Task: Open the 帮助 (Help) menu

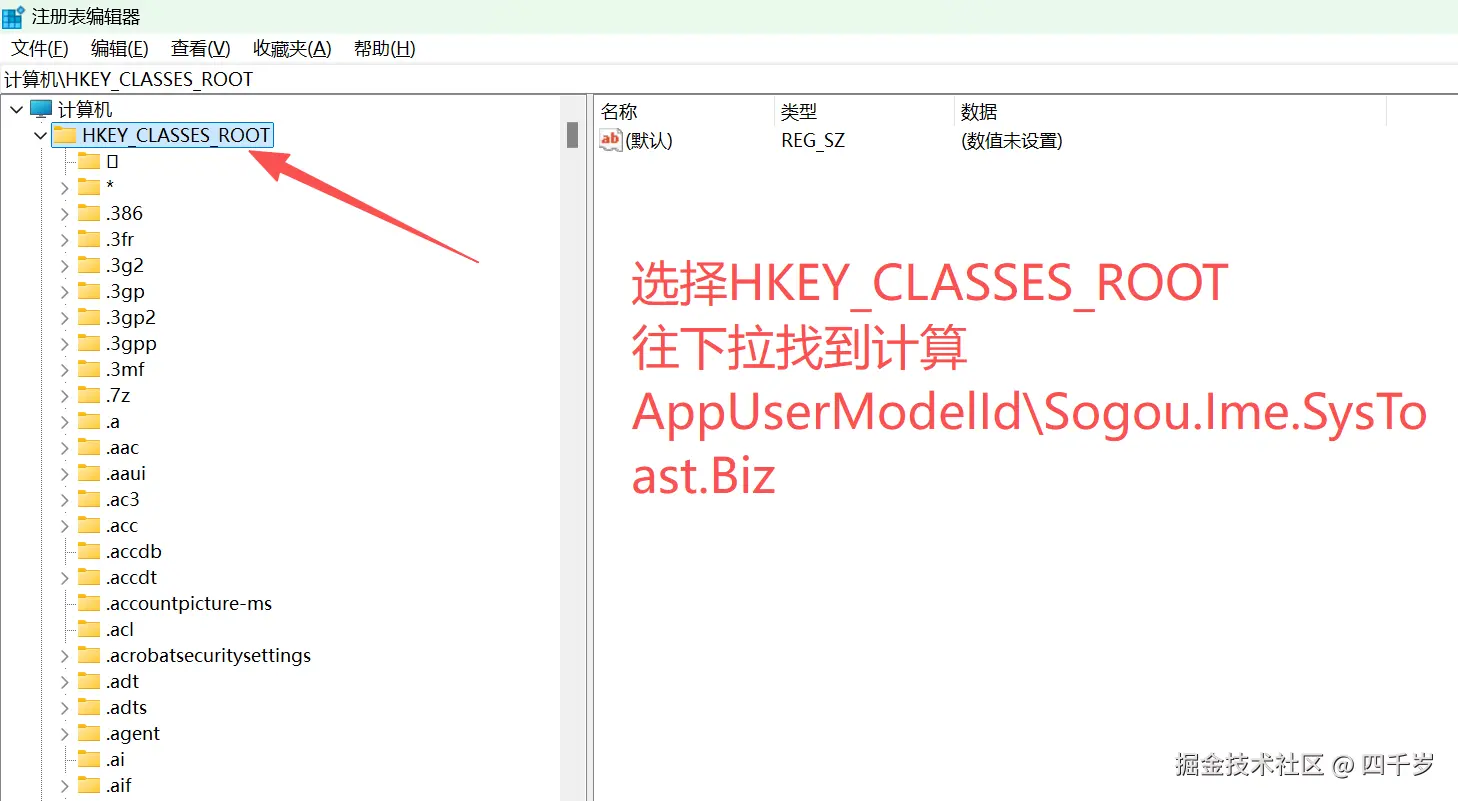Action: (x=384, y=48)
